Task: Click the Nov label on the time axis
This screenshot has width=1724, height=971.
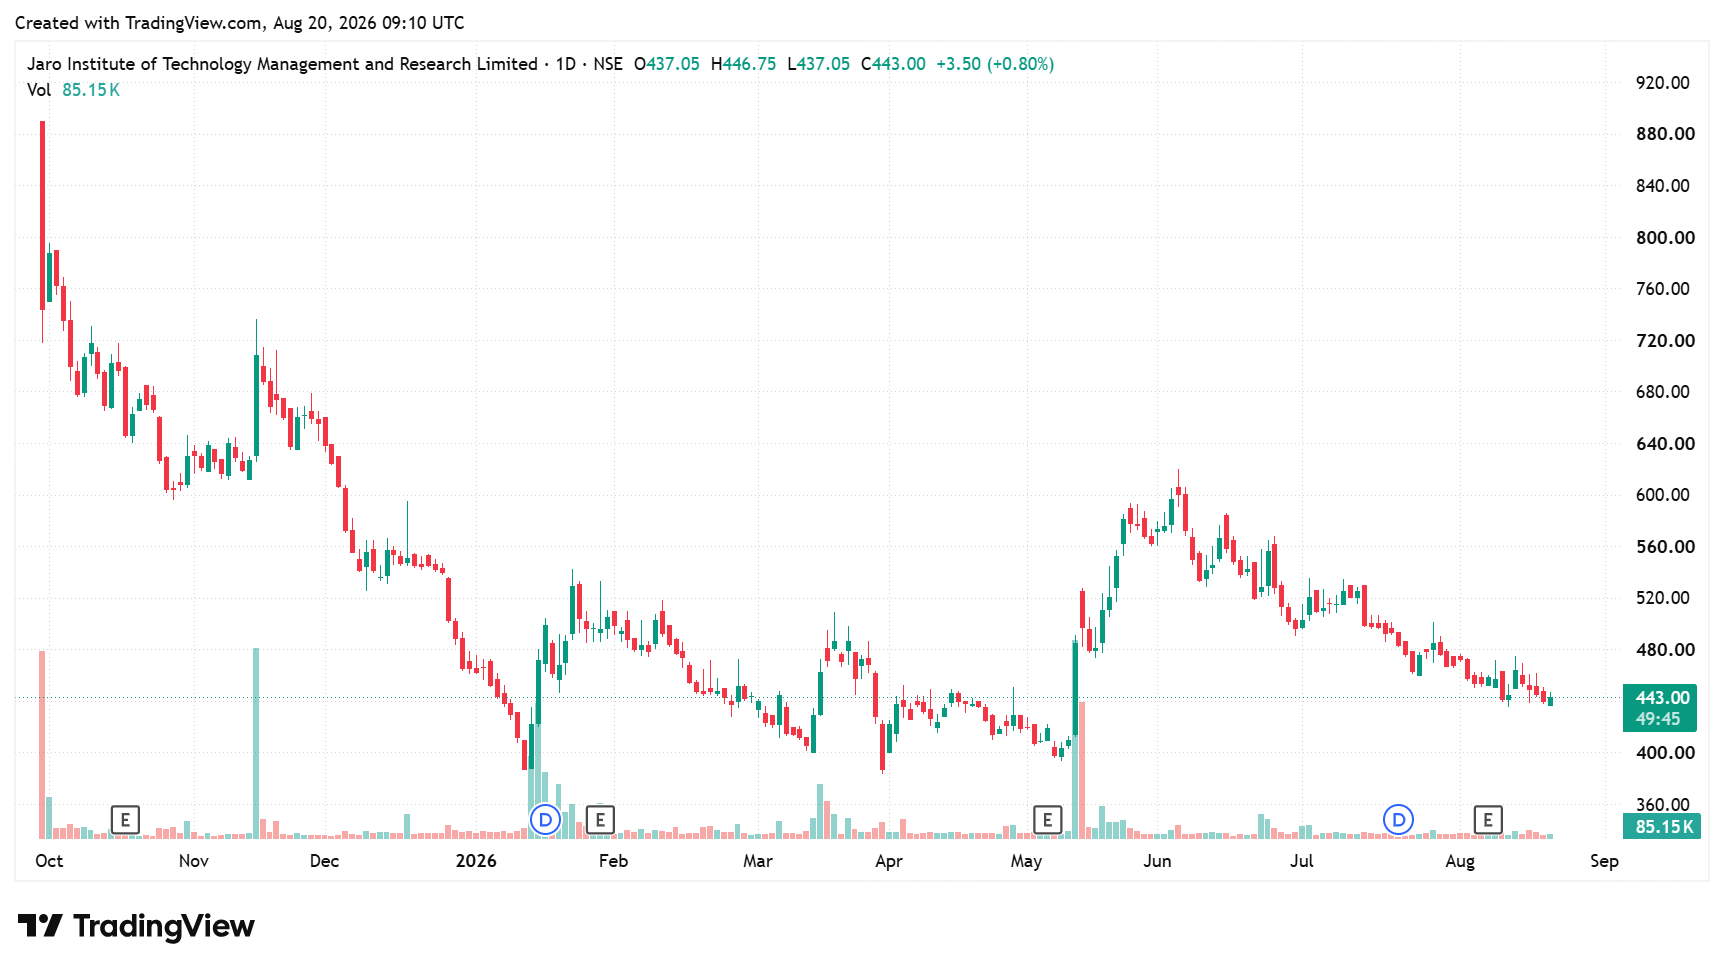Action: click(x=194, y=861)
